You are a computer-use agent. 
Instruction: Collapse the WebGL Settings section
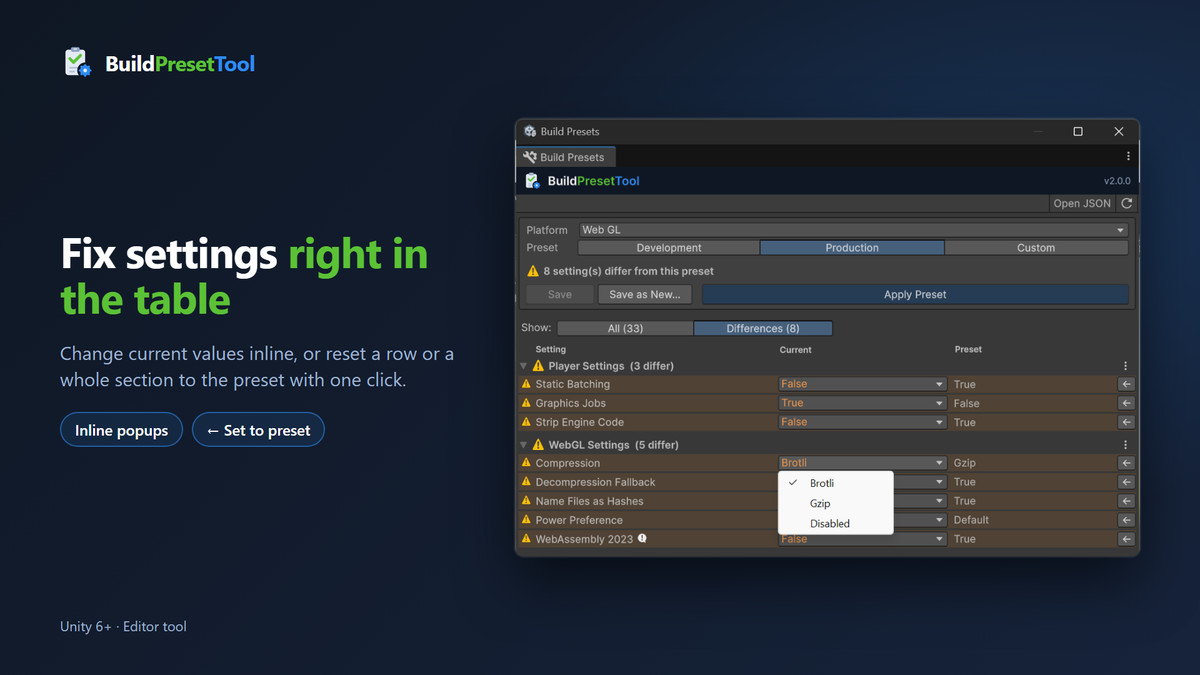(523, 445)
